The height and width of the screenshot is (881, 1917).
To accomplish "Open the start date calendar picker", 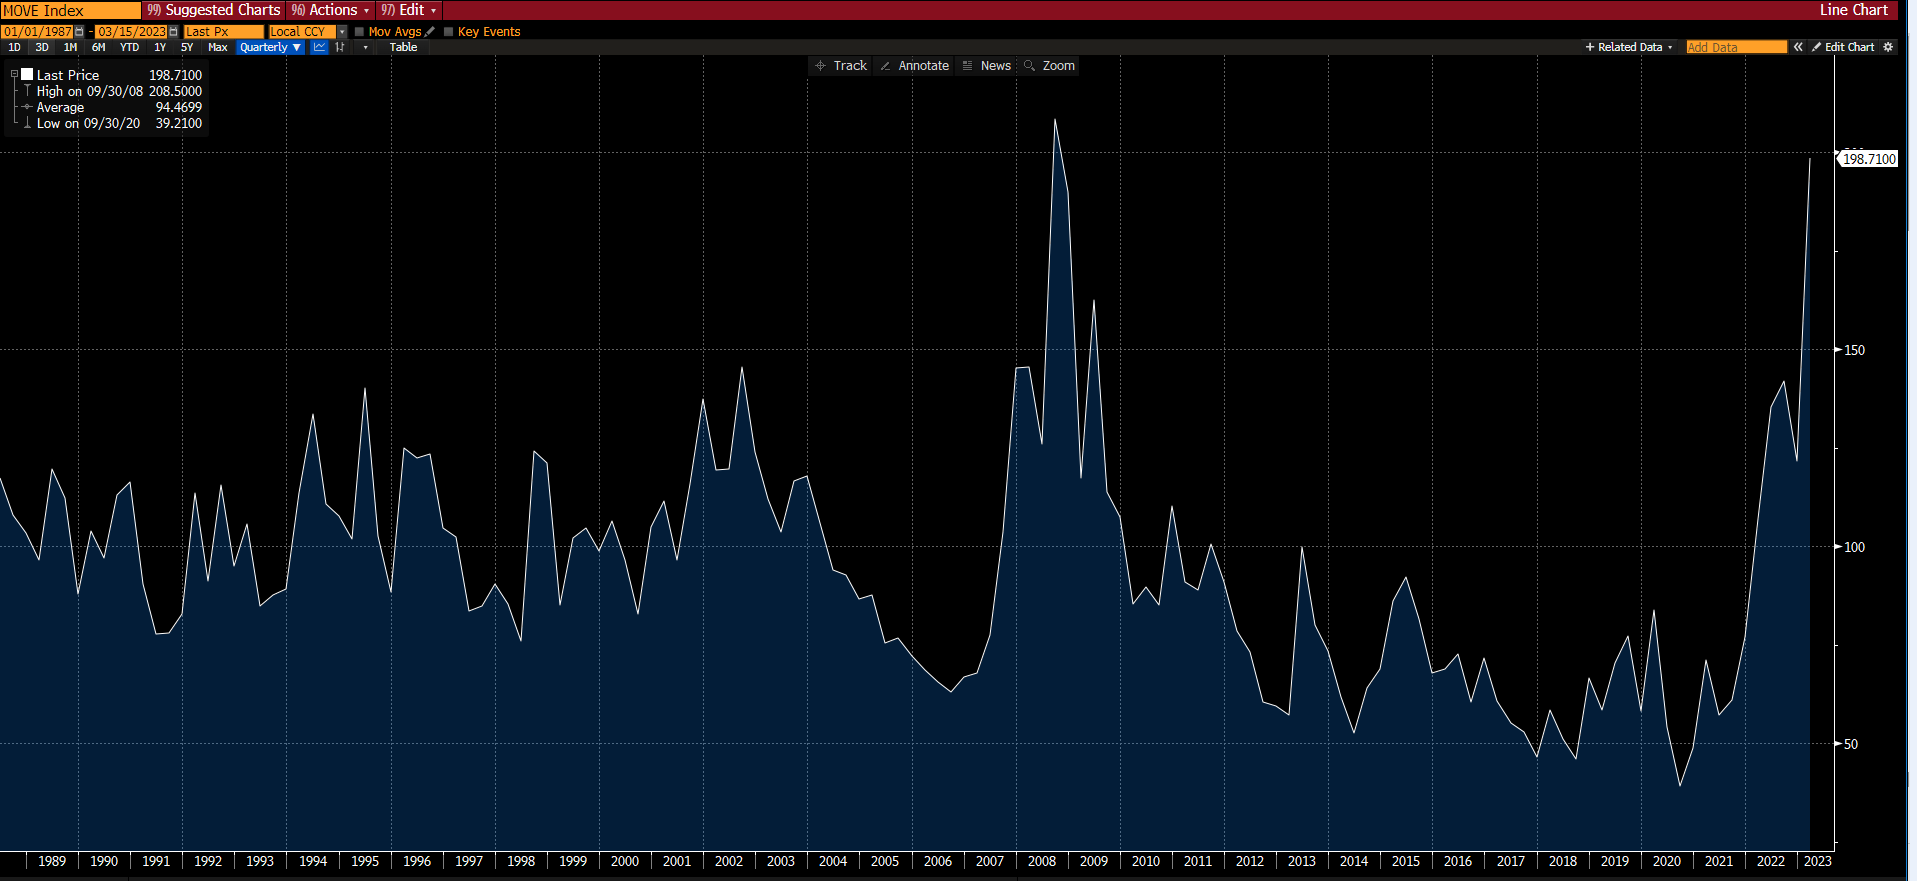I will click(80, 32).
